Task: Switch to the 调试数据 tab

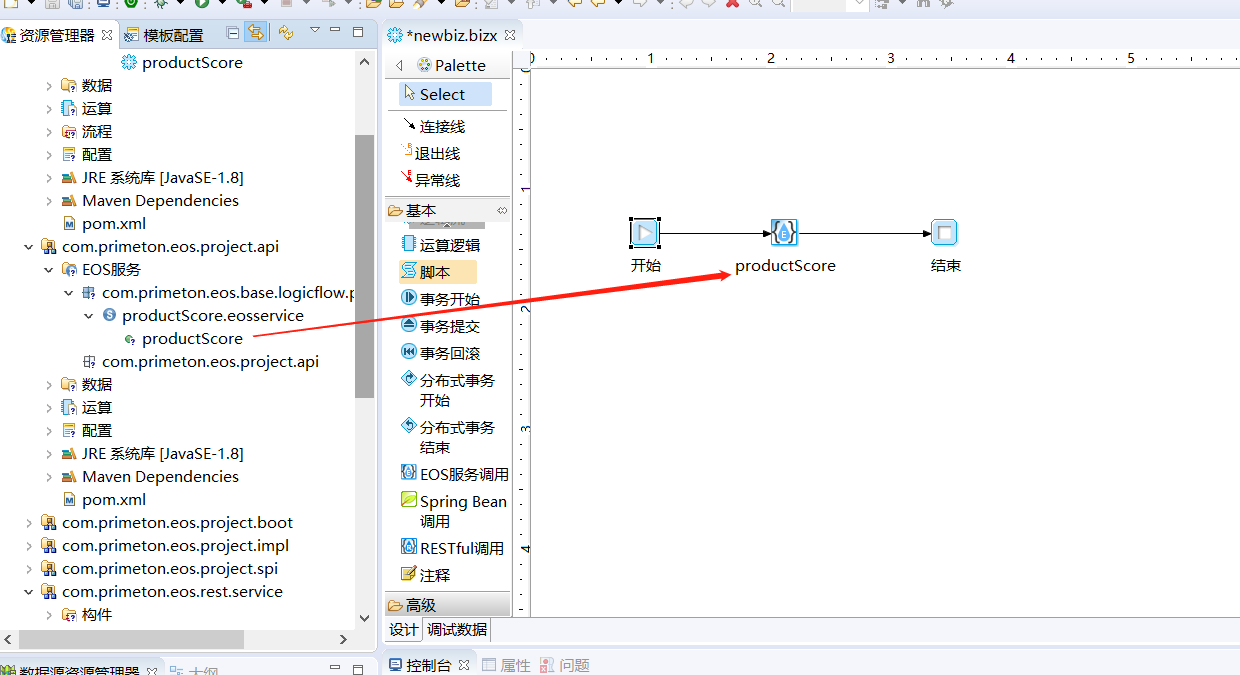Action: coord(456,629)
